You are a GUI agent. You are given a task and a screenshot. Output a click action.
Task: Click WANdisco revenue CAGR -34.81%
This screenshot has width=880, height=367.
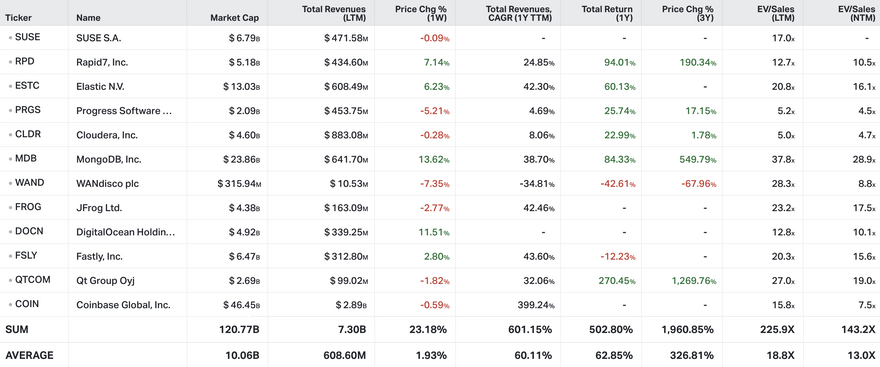538,183
